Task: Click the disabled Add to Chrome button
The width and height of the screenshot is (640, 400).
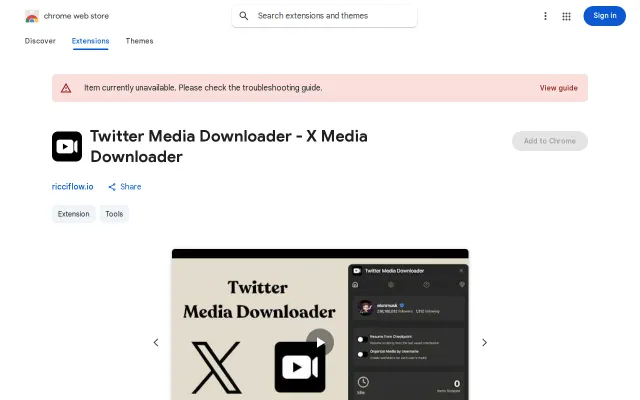Action: pos(550,141)
